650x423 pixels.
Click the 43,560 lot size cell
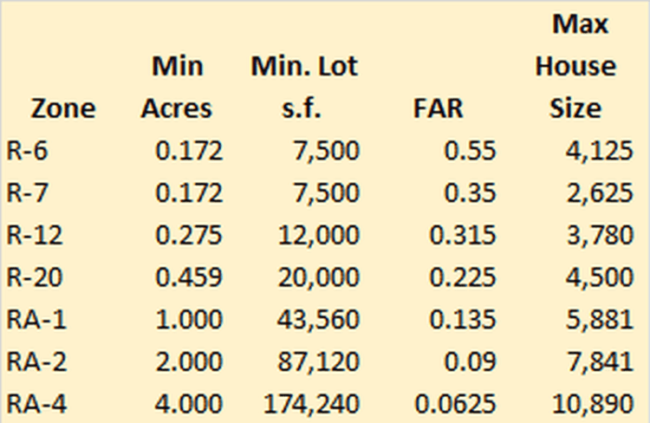coord(318,320)
